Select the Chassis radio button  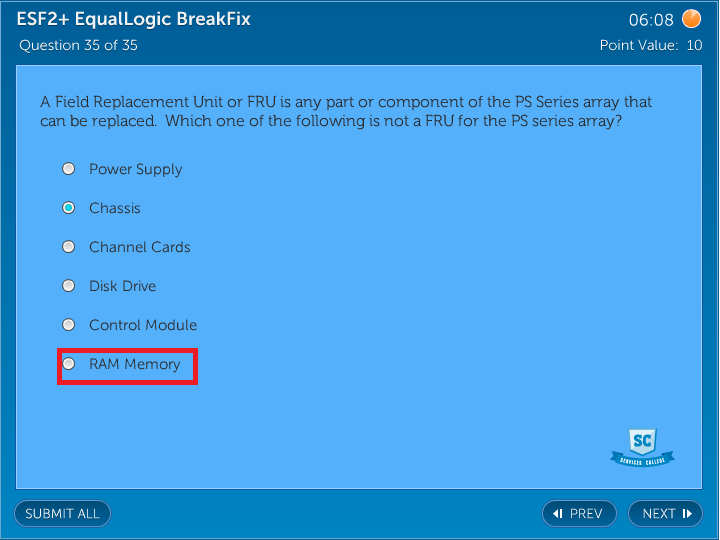coord(69,208)
